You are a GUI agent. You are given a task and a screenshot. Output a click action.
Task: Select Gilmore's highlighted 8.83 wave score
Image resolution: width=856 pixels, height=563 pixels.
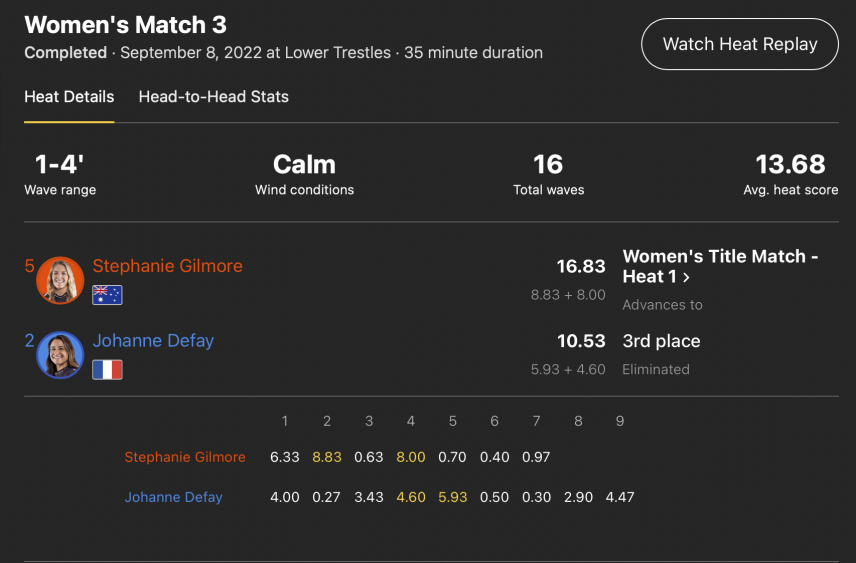327,457
